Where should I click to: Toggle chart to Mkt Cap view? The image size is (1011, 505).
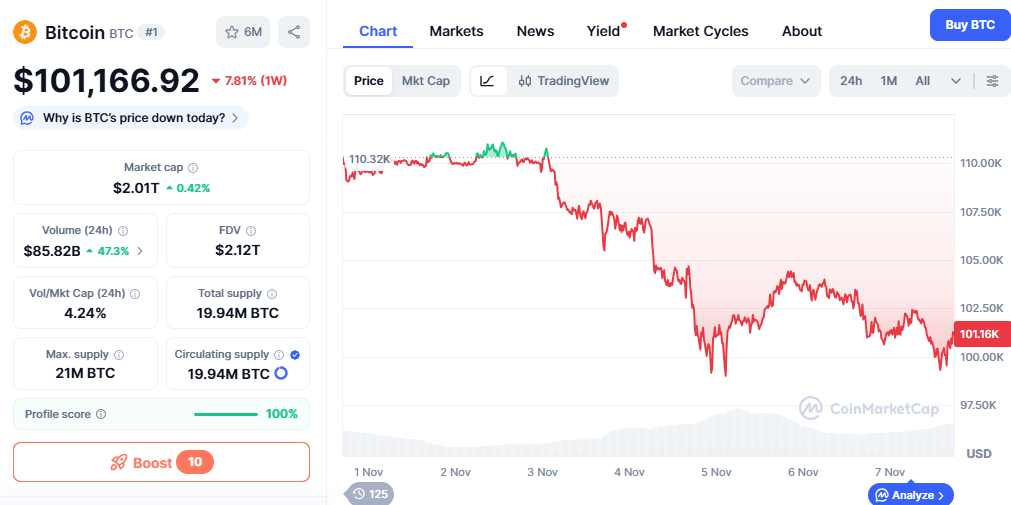tap(426, 81)
